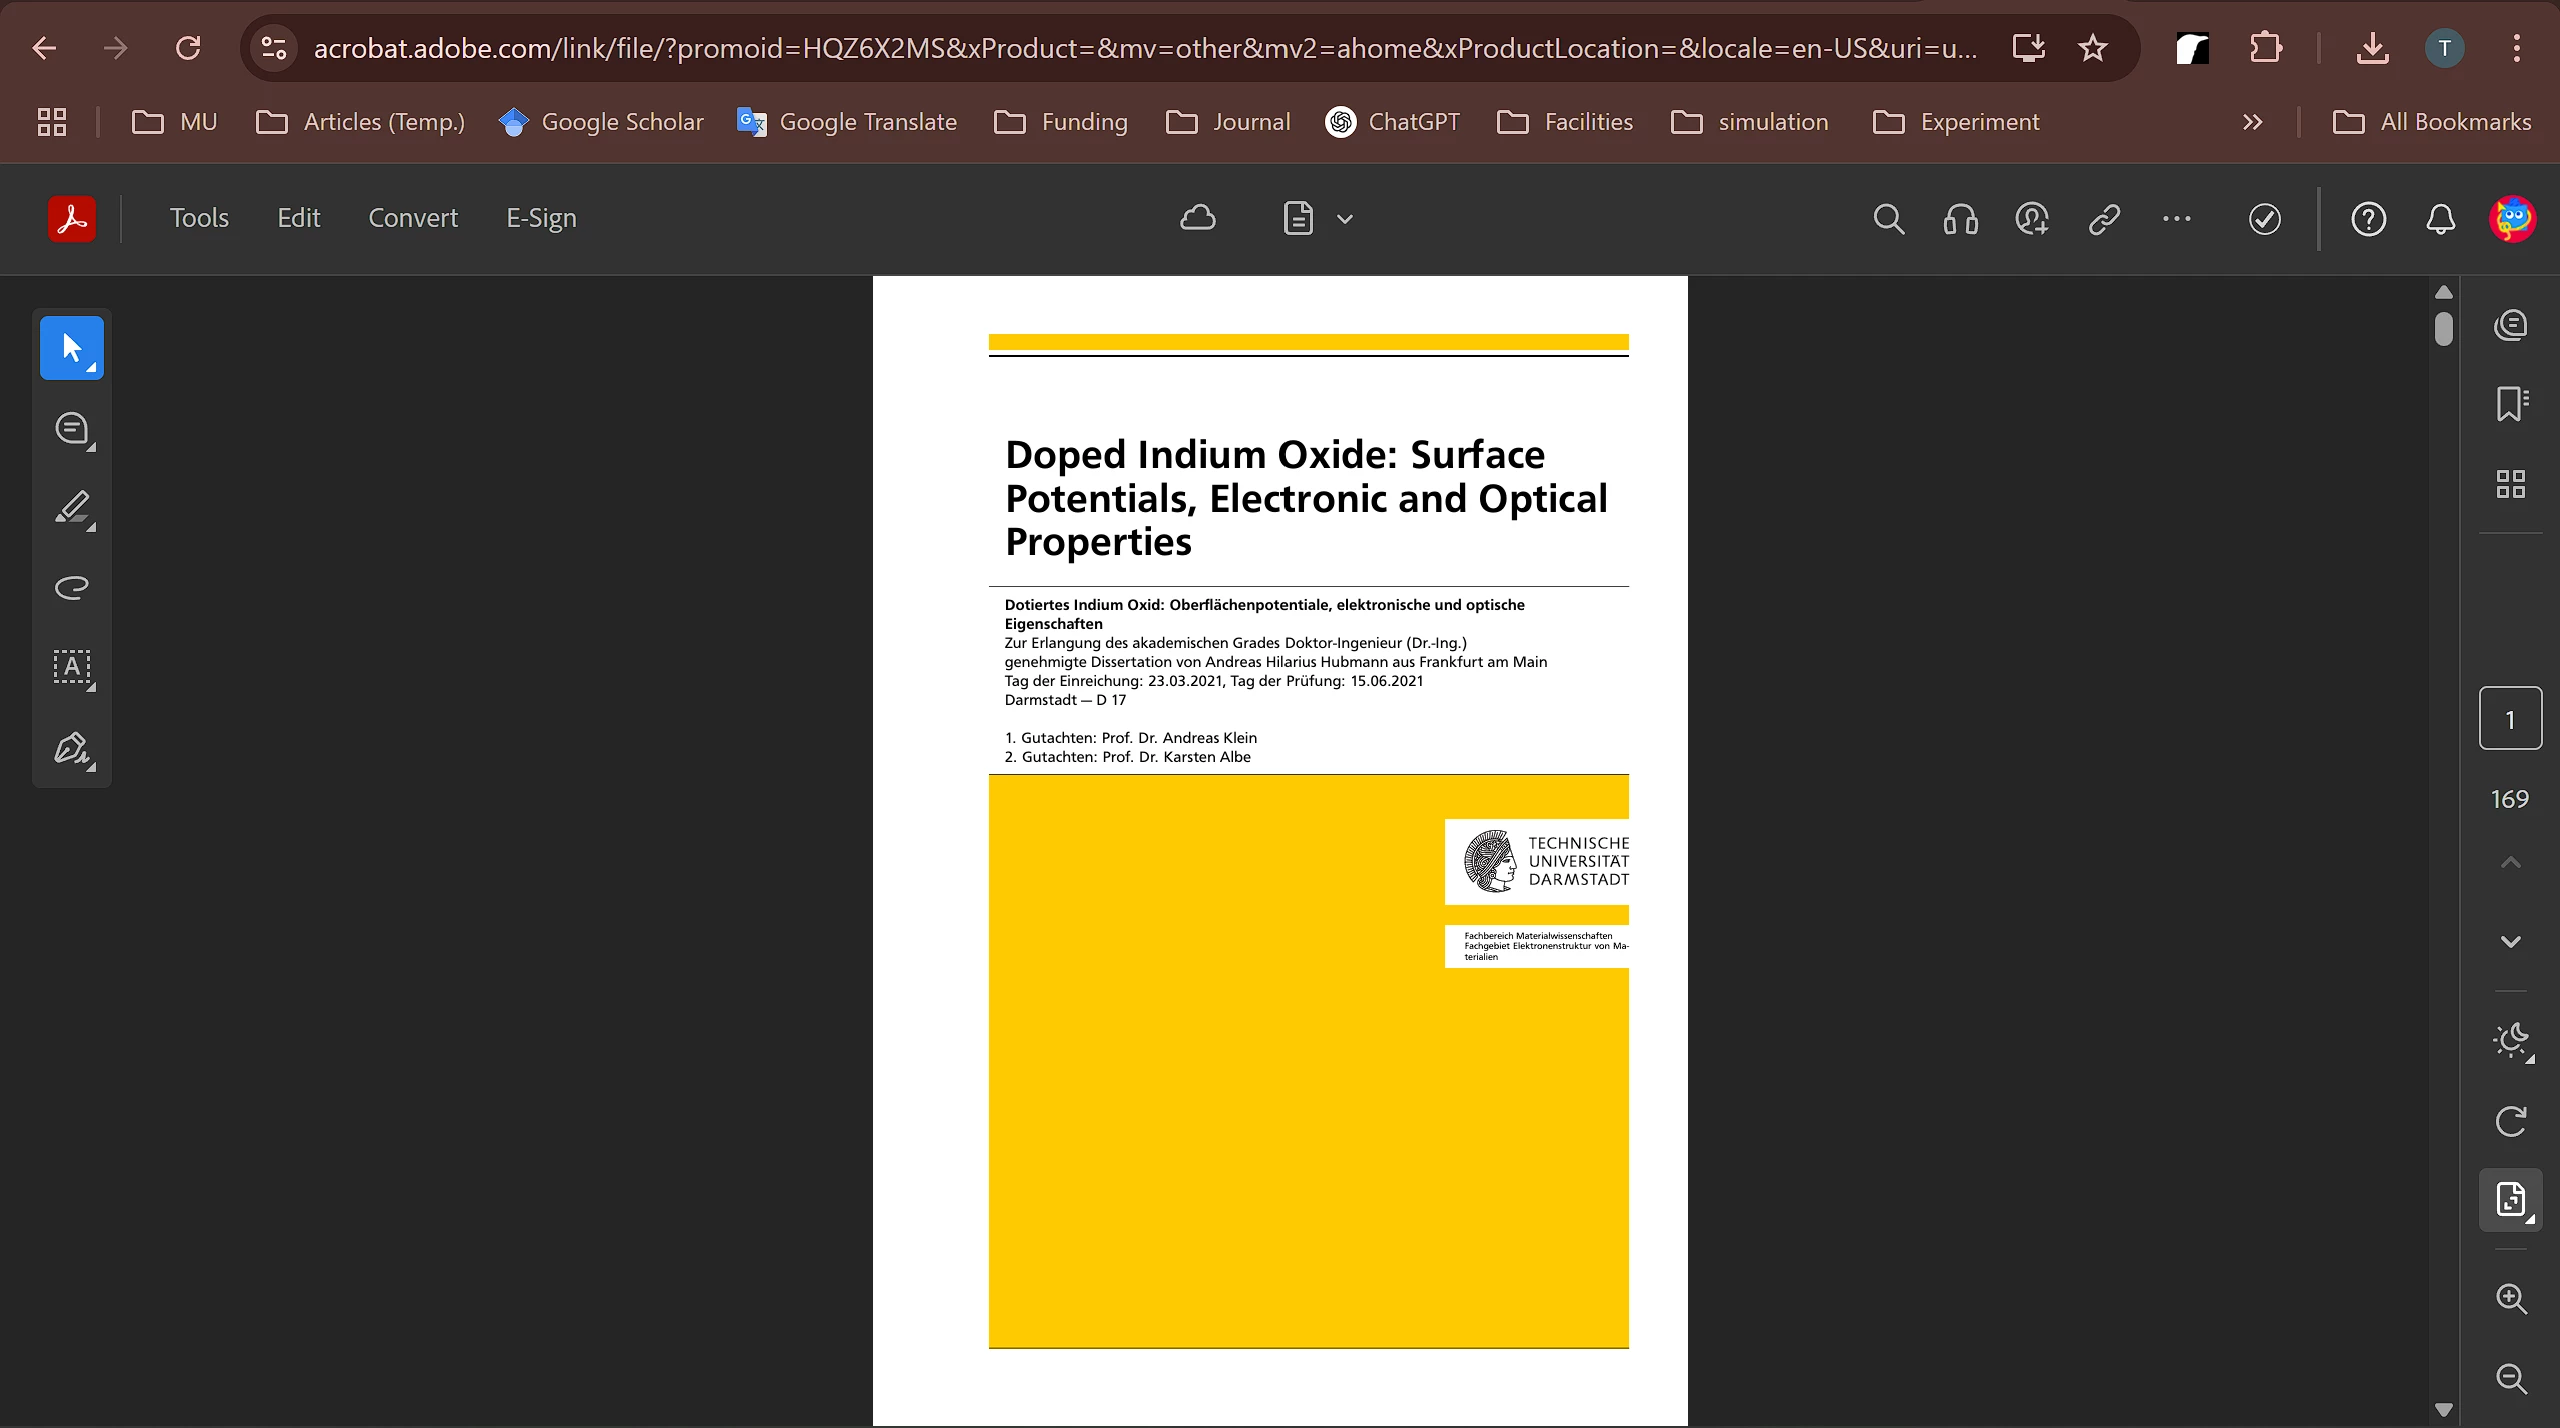Expand the hidden bookmarks chevron
The image size is (2560, 1428).
2252,122
